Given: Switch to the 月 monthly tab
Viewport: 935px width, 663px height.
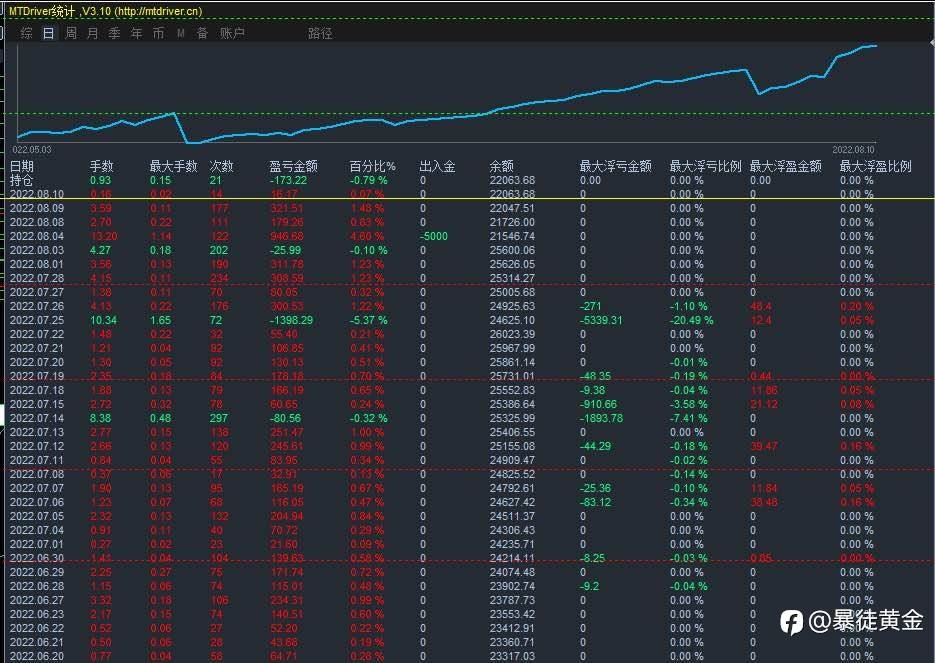Looking at the screenshot, I should 92,33.
